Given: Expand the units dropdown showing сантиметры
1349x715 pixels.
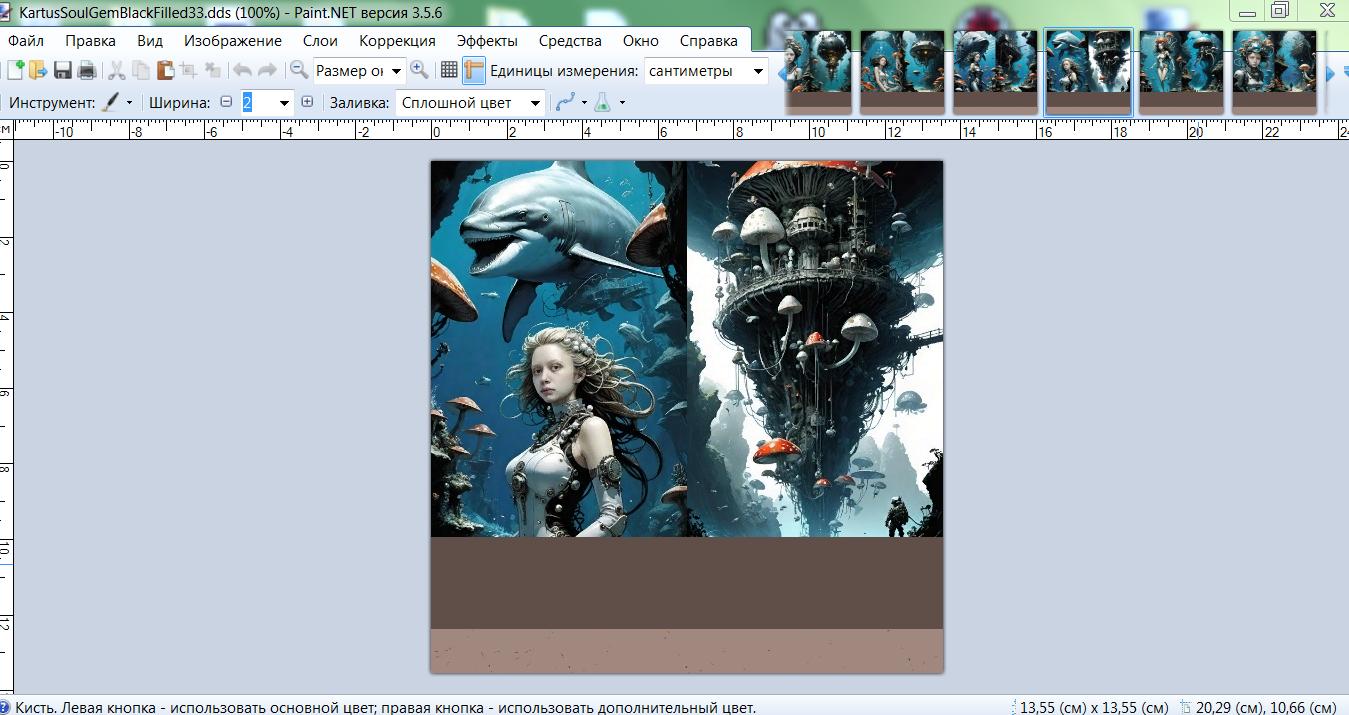Looking at the screenshot, I should (758, 71).
